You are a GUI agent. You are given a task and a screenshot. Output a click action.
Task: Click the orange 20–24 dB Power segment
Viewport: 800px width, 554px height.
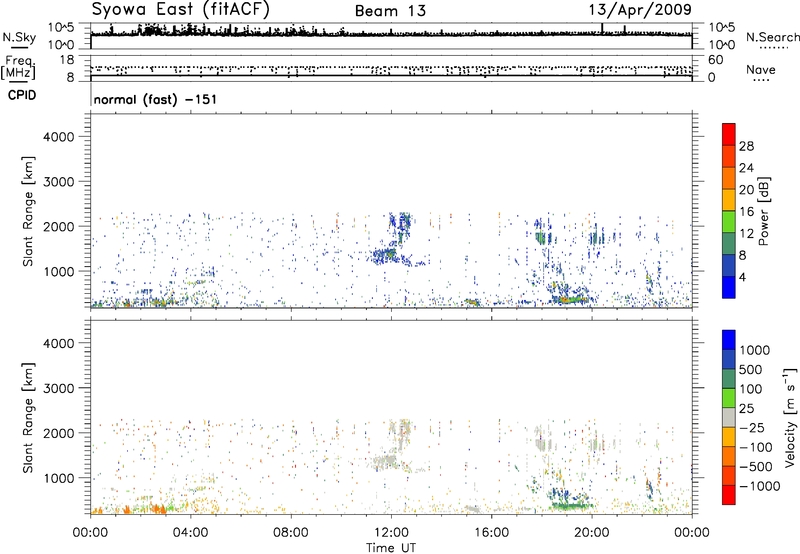pos(729,178)
